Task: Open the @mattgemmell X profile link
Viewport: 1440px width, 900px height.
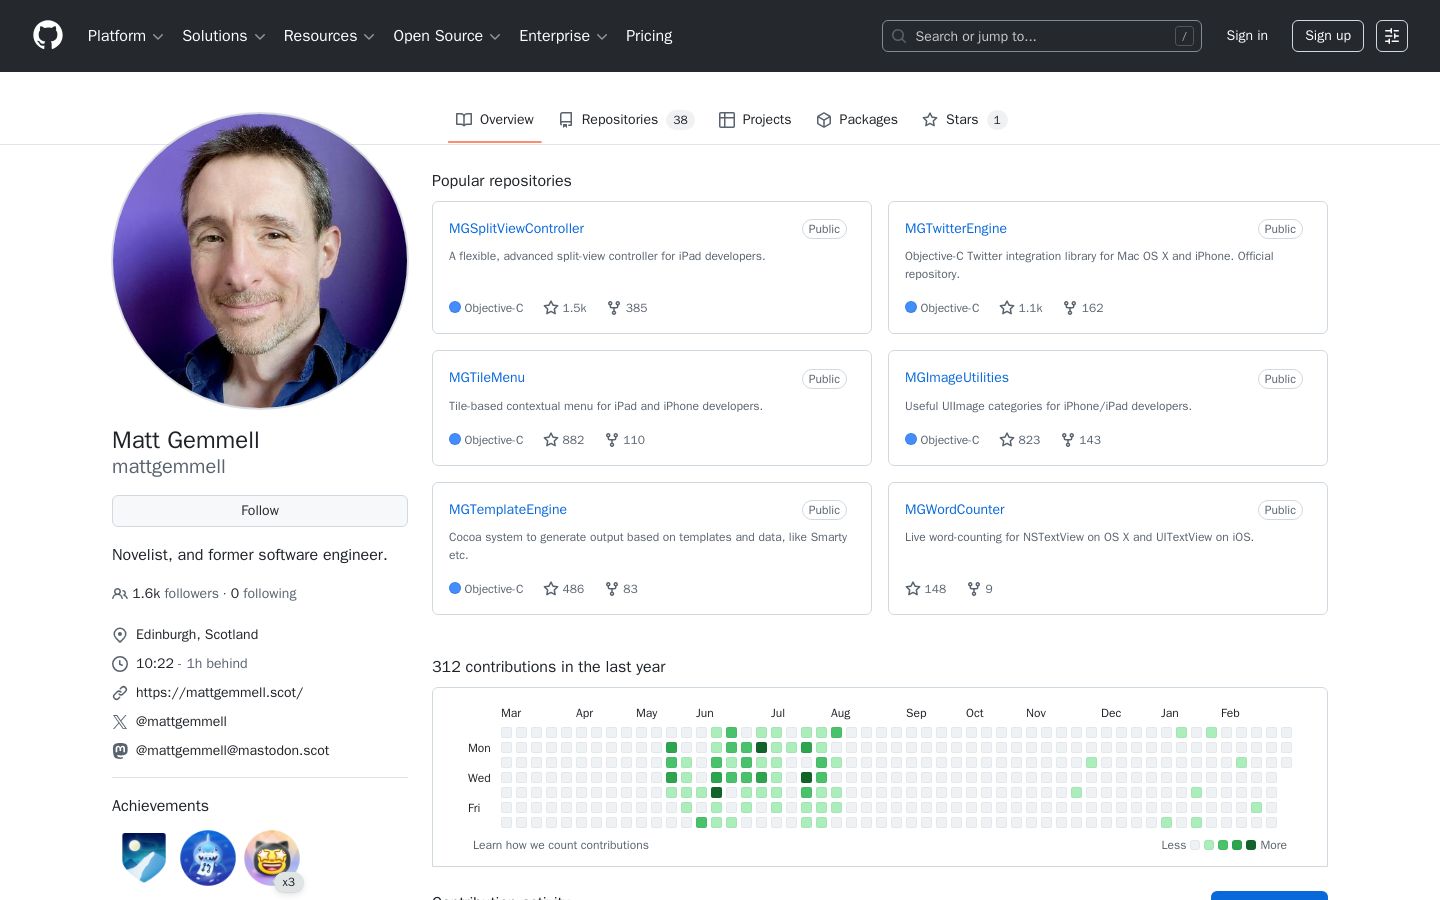Action: pos(181,722)
